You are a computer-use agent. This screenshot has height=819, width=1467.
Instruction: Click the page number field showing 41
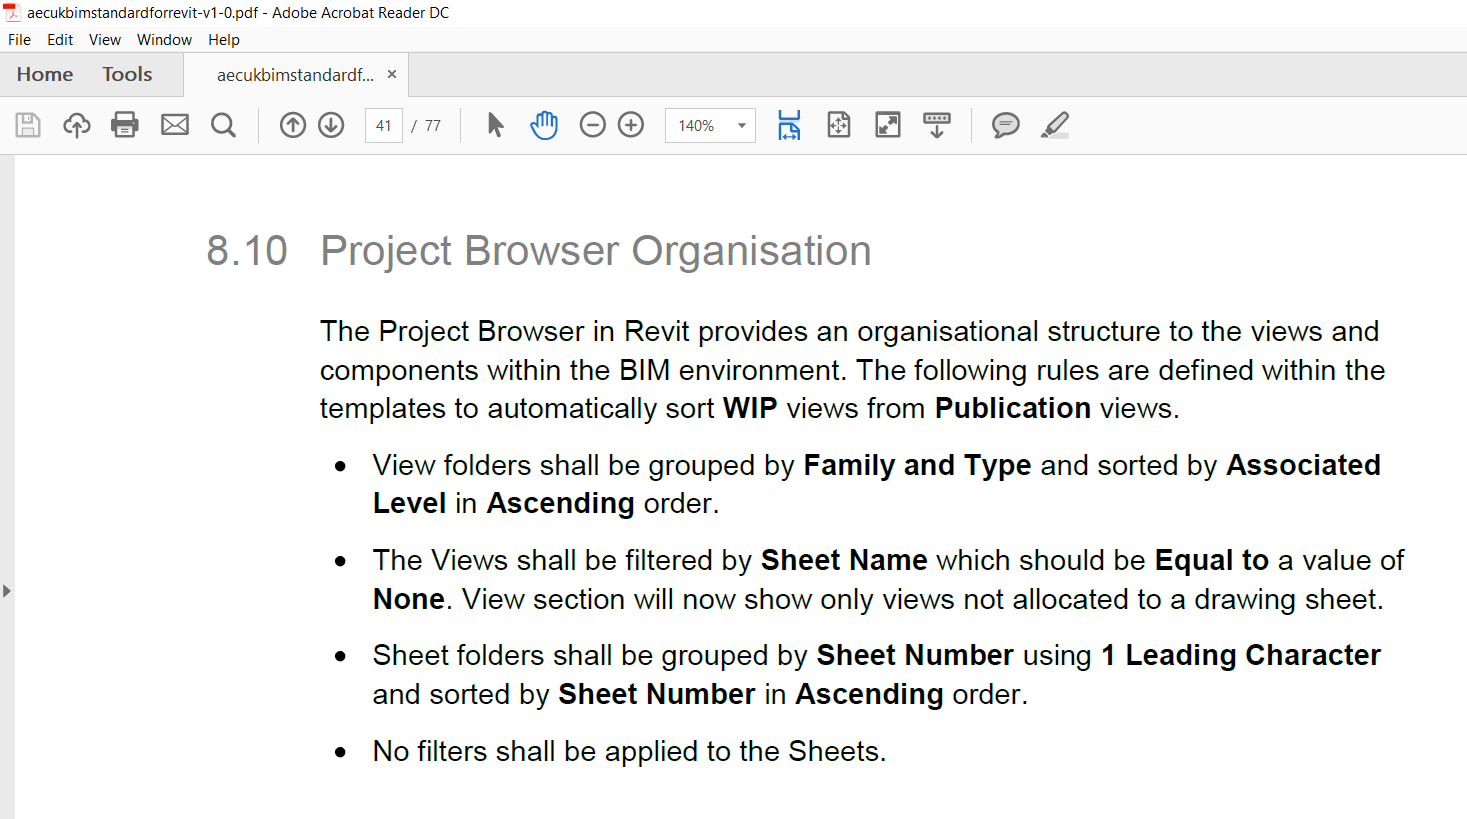(x=383, y=125)
